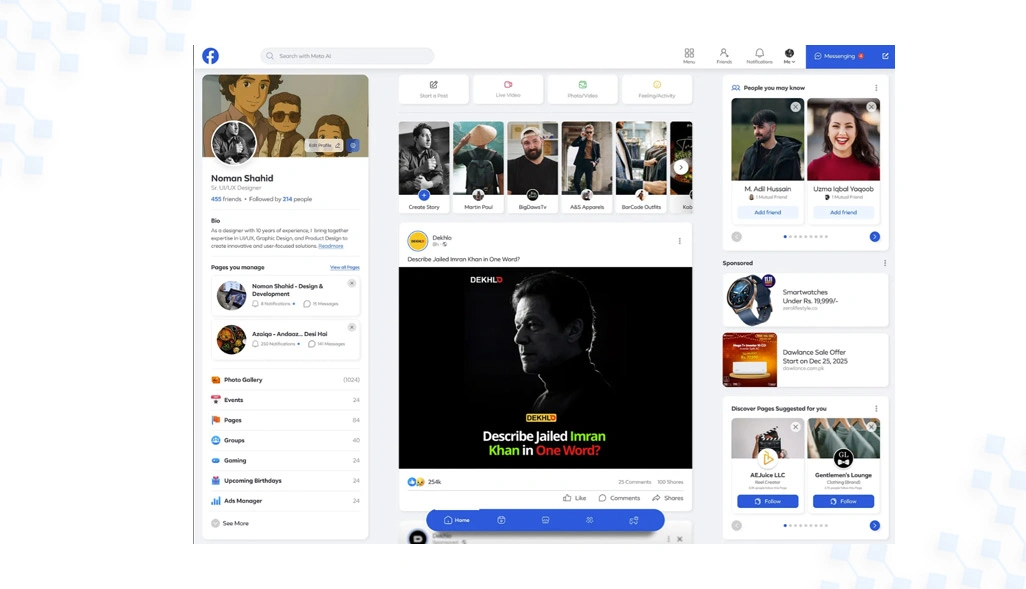Viewport: 1026px width, 589px height.
Task: Click the new message compose icon
Action: point(885,56)
